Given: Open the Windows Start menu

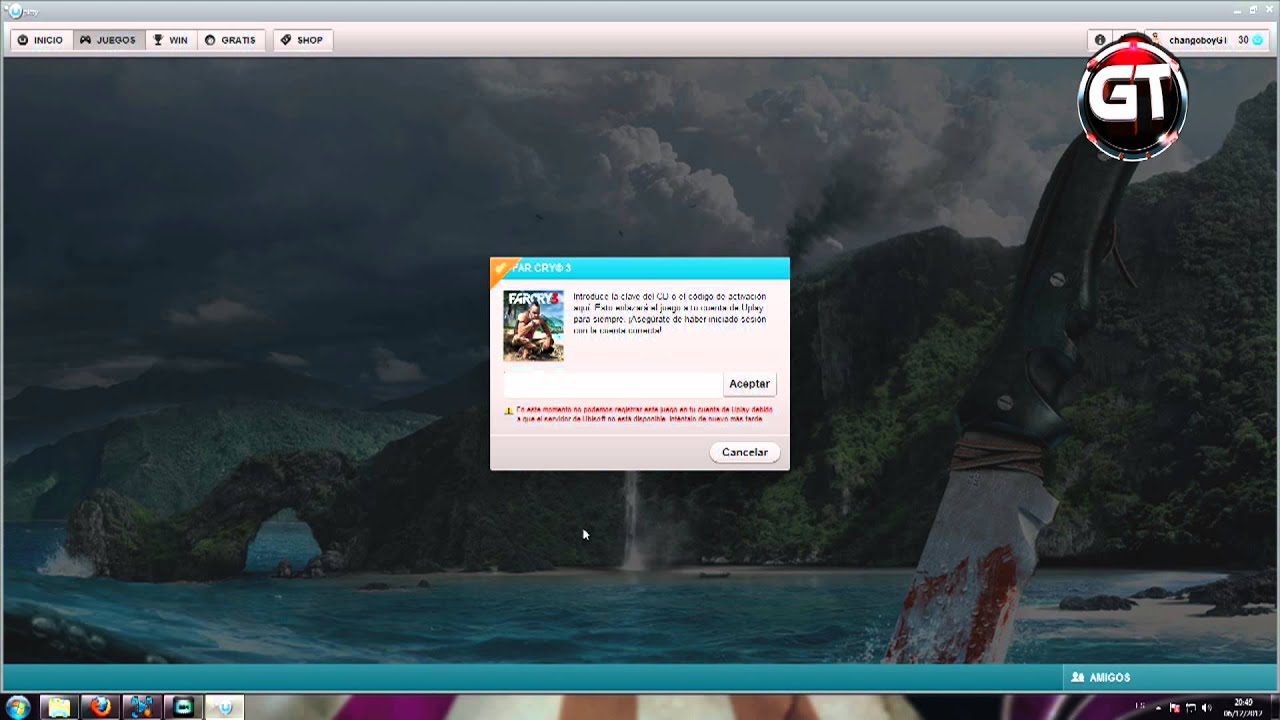Looking at the screenshot, I should point(18,707).
